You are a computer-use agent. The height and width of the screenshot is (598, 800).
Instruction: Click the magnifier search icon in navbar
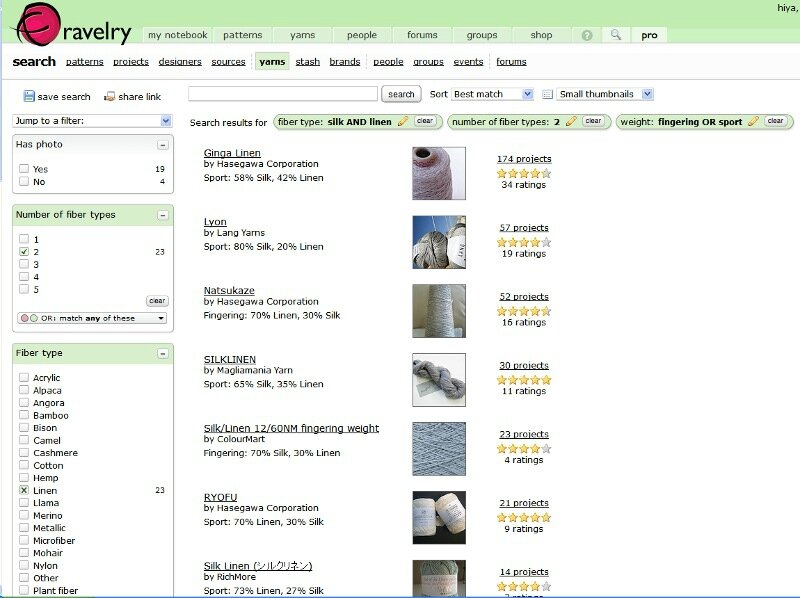pyautogui.click(x=616, y=35)
